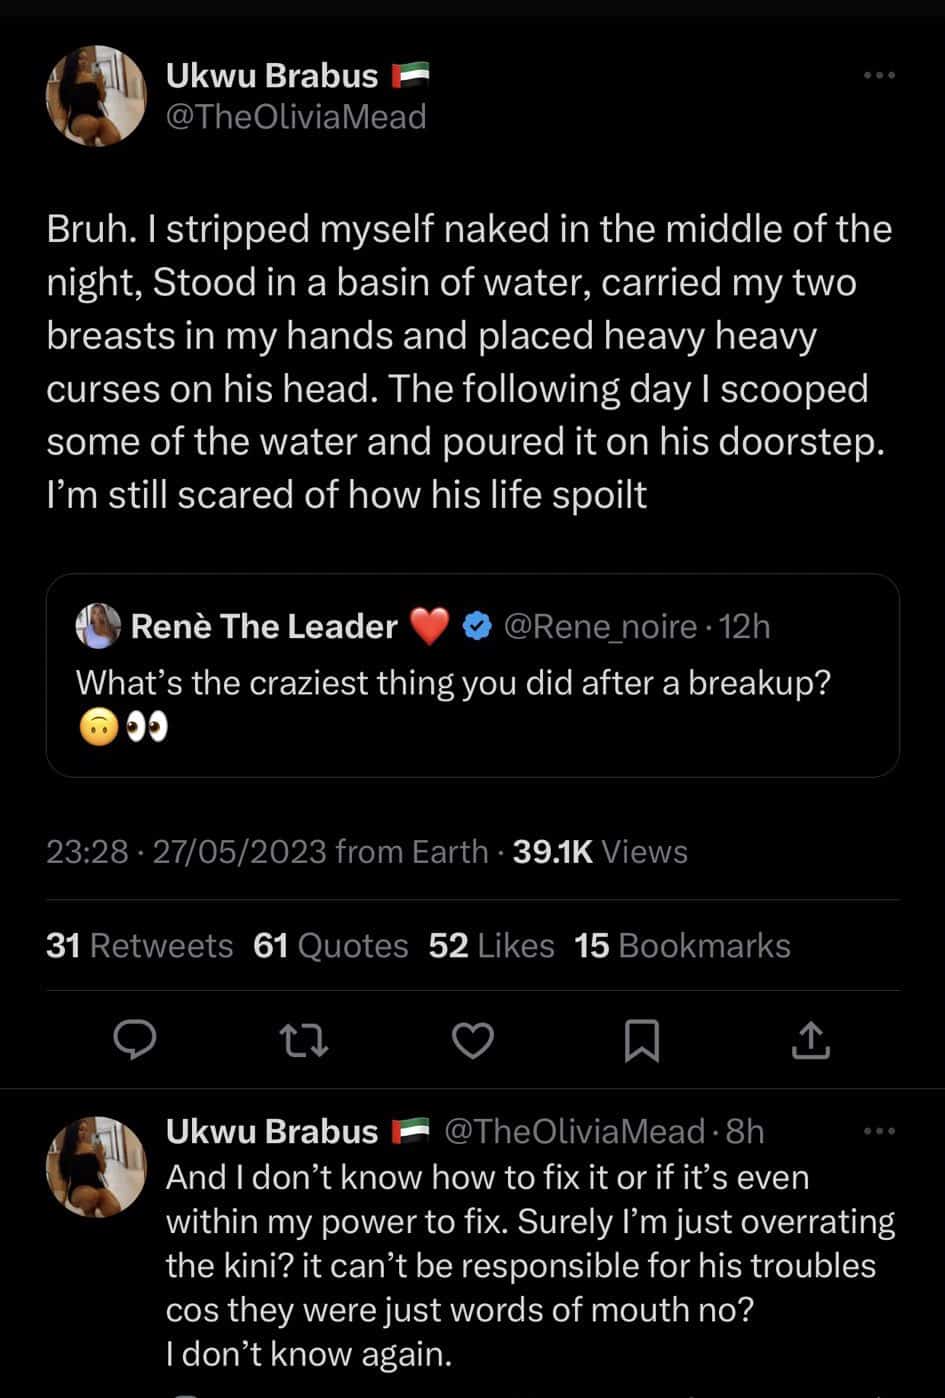Screen dimensions: 945x1398
Task: Open Ukwu Brabus profile picture on main tweet
Action: tap(97, 96)
